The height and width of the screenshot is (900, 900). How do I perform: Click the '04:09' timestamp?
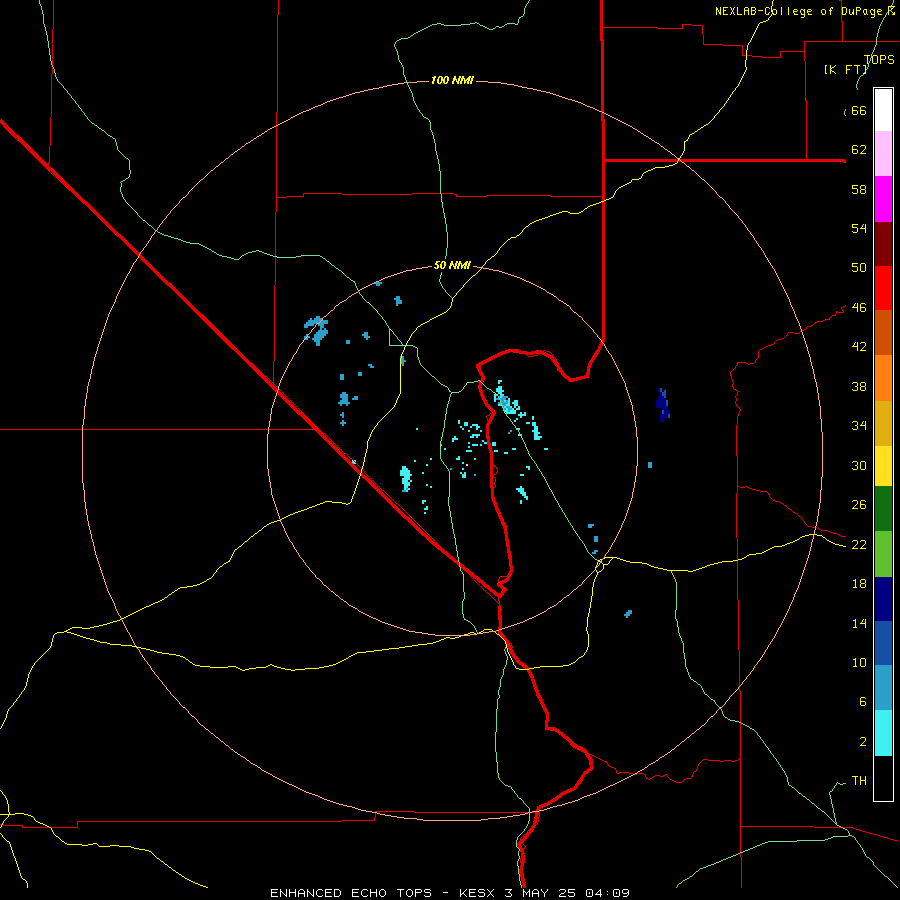pos(607,893)
